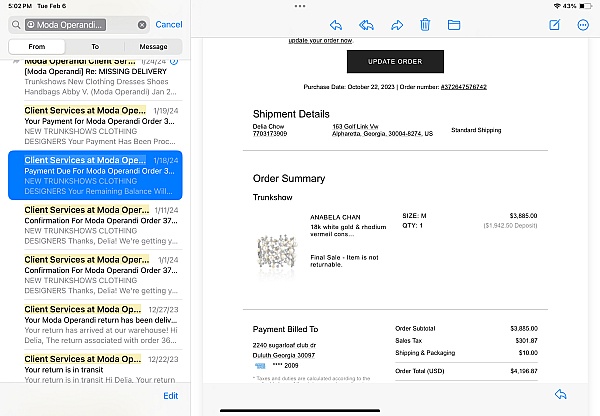Compose a new message
600x416 pixels.
tap(556, 24)
